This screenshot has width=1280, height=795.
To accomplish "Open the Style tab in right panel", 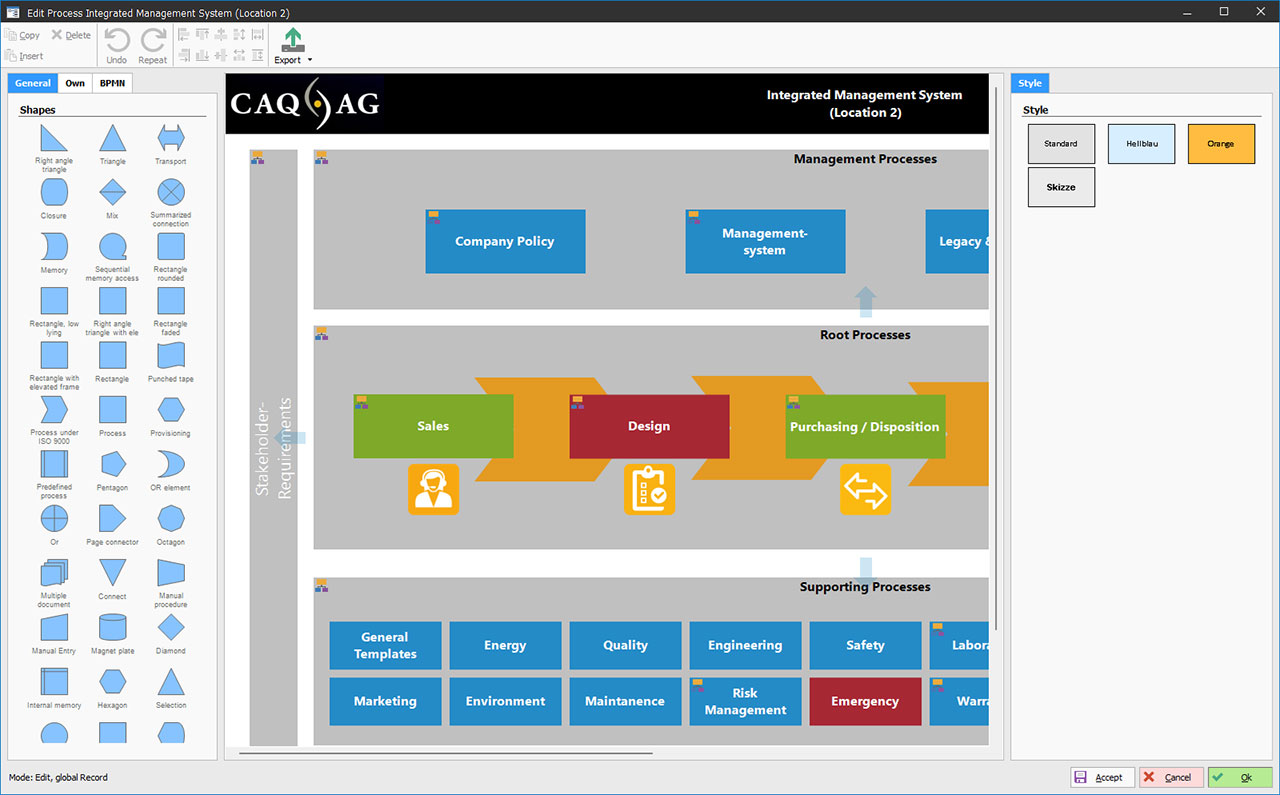I will [1030, 83].
